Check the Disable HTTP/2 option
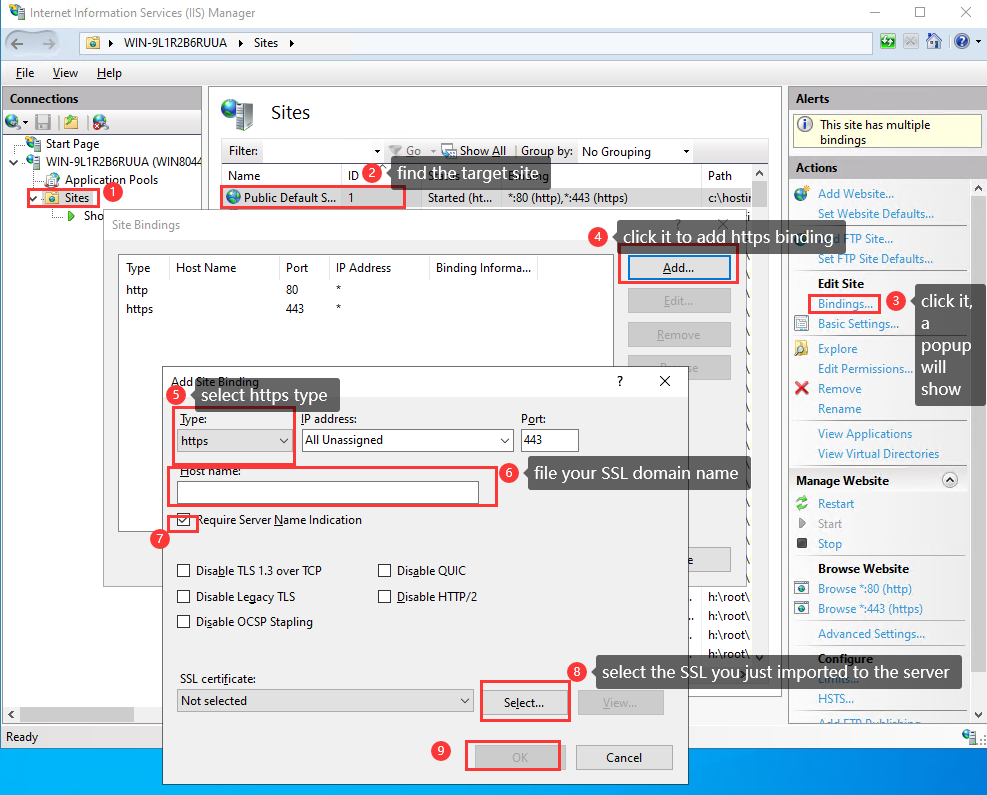987x795 pixels. 384,596
